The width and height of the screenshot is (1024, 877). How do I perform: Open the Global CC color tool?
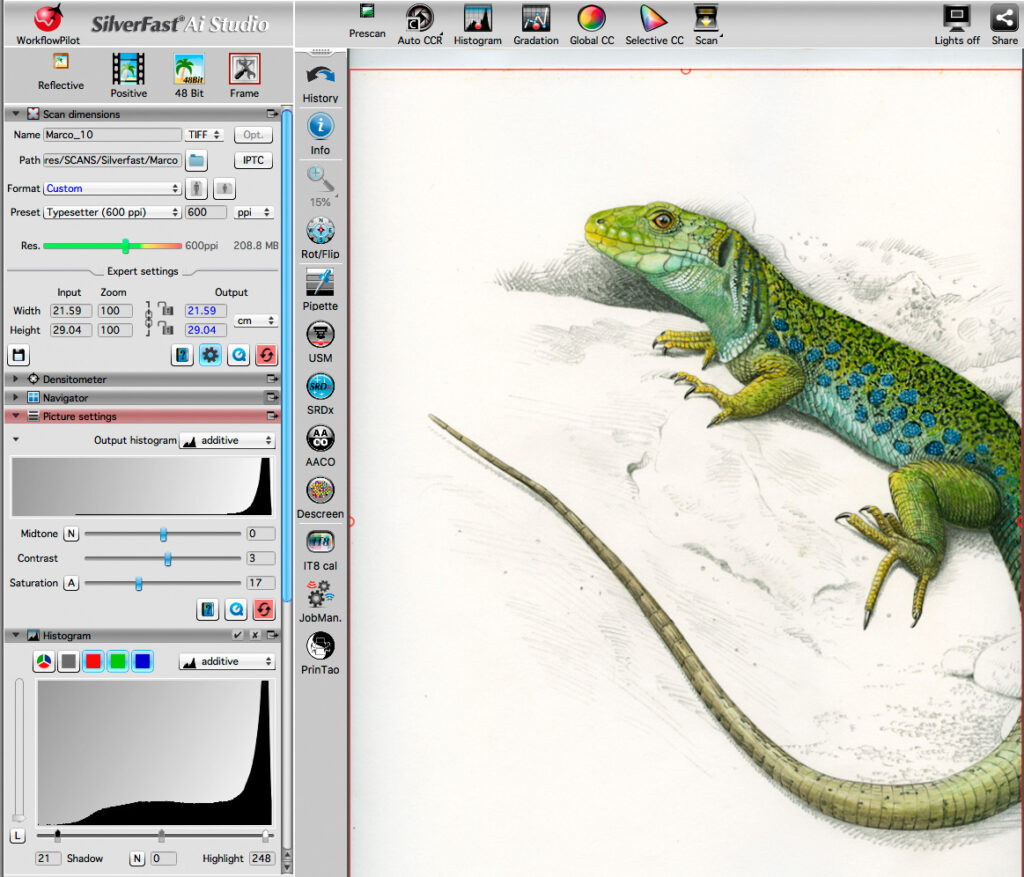point(592,19)
